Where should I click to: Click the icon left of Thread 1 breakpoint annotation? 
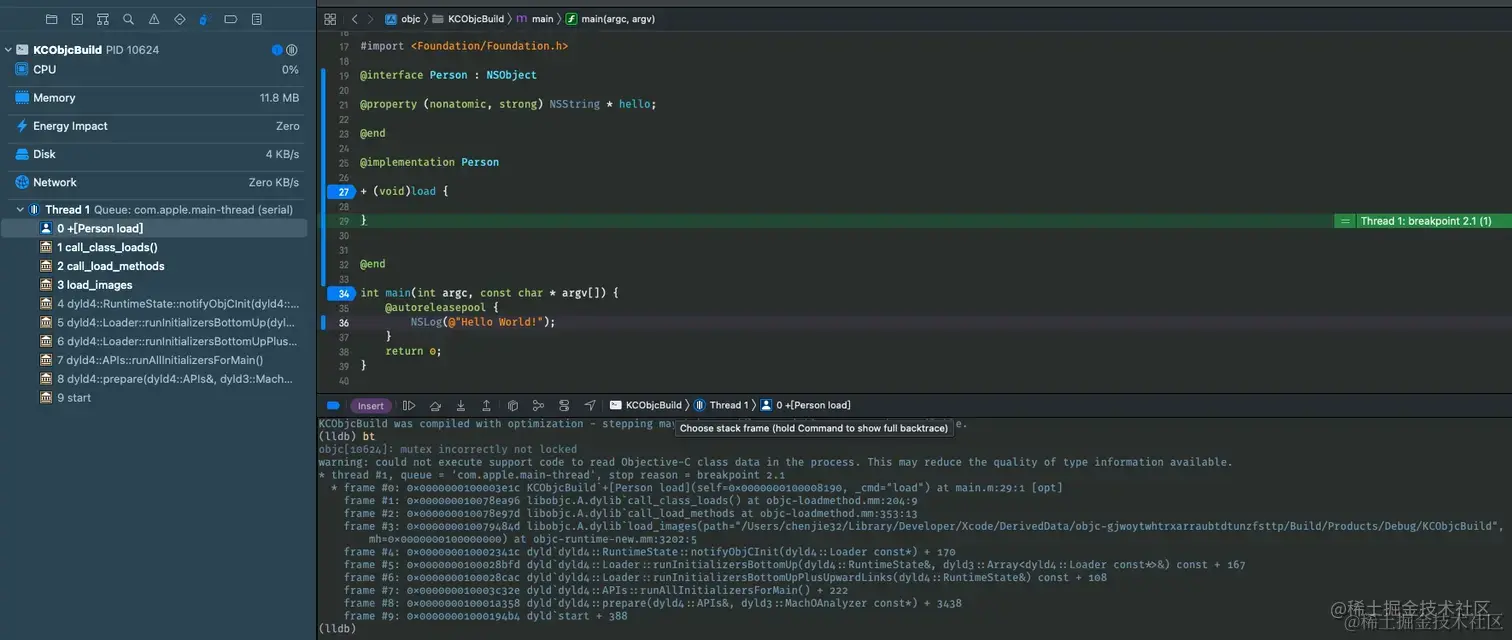pyautogui.click(x=1345, y=221)
